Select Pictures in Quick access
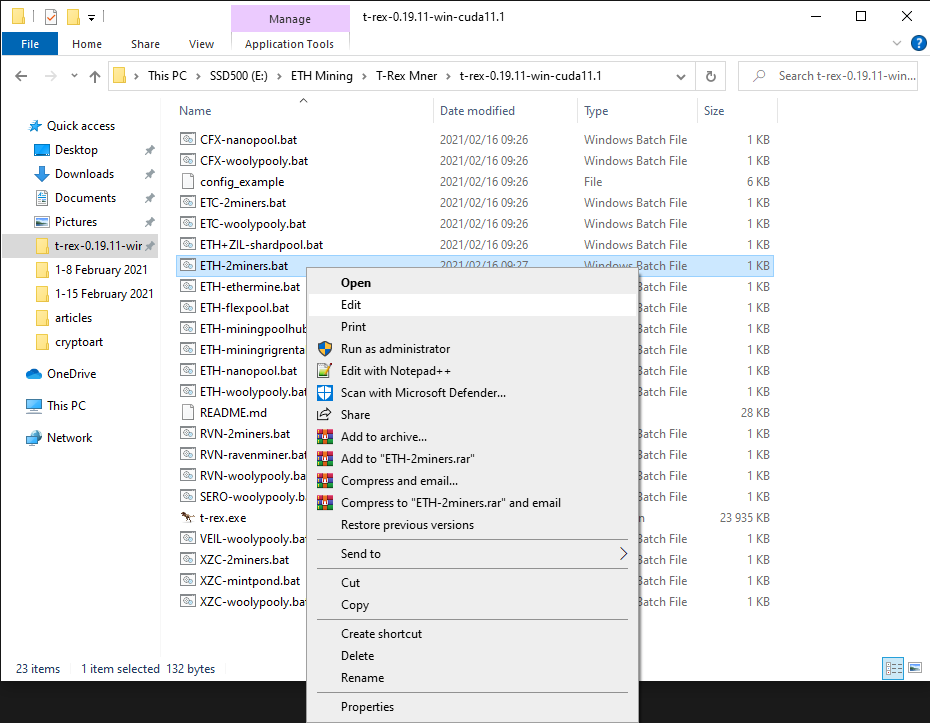The width and height of the screenshot is (930, 723). click(x=76, y=222)
